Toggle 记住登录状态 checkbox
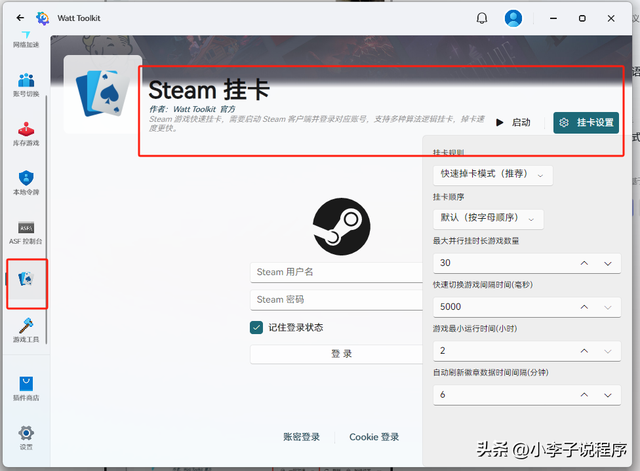The width and height of the screenshot is (640, 471). [x=256, y=327]
